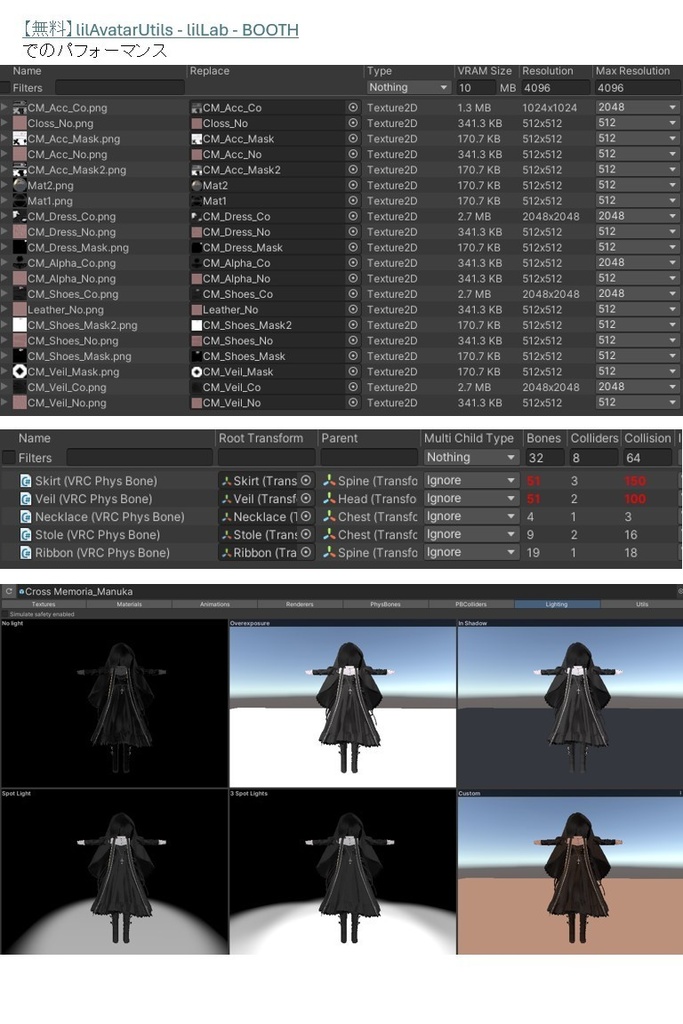Click the Head transform icon in Veil row

[330, 498]
